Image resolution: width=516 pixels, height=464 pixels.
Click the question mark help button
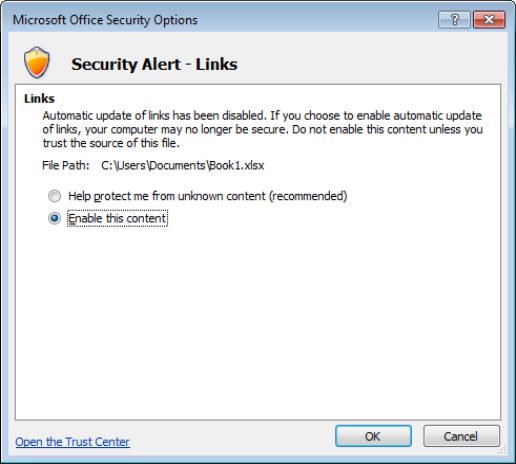coord(454,20)
